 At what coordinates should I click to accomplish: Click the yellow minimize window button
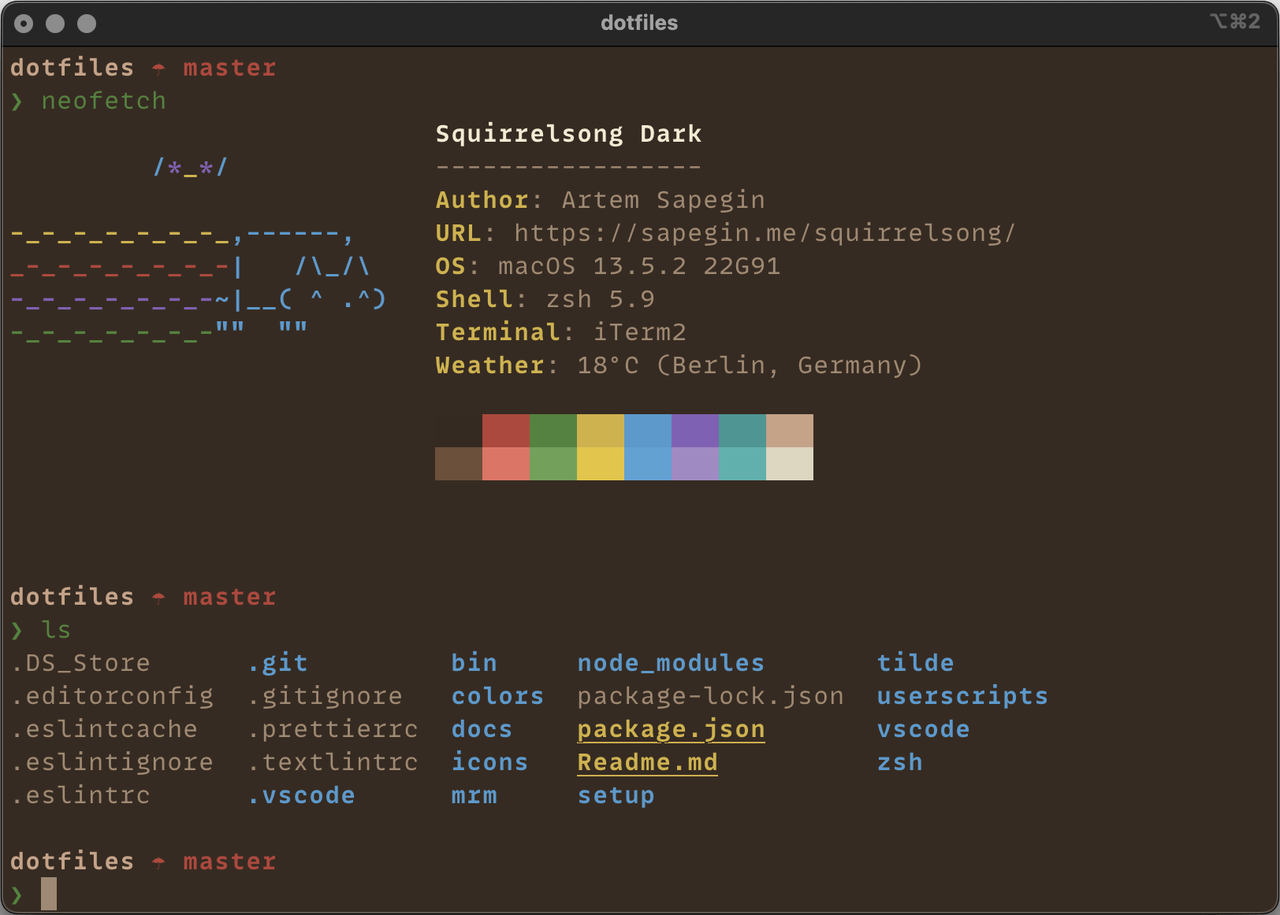click(56, 23)
